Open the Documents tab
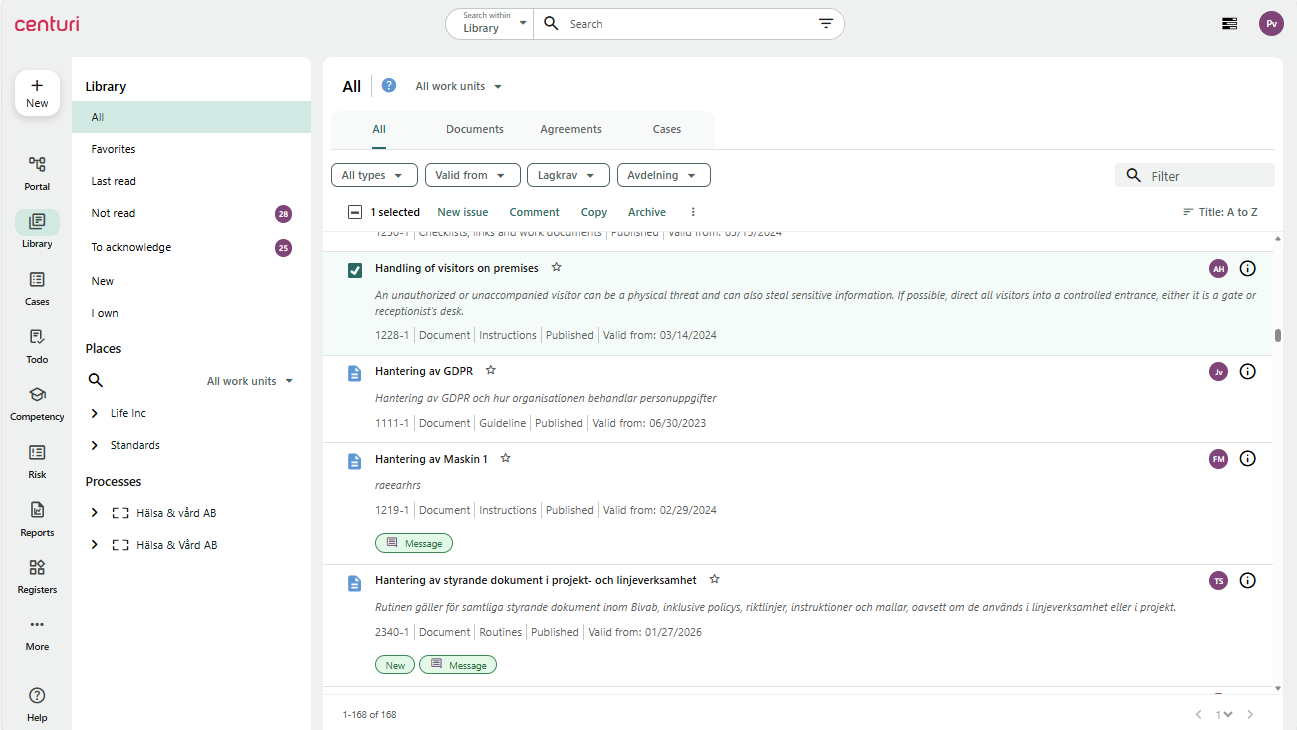The height and width of the screenshot is (730, 1297). click(474, 129)
